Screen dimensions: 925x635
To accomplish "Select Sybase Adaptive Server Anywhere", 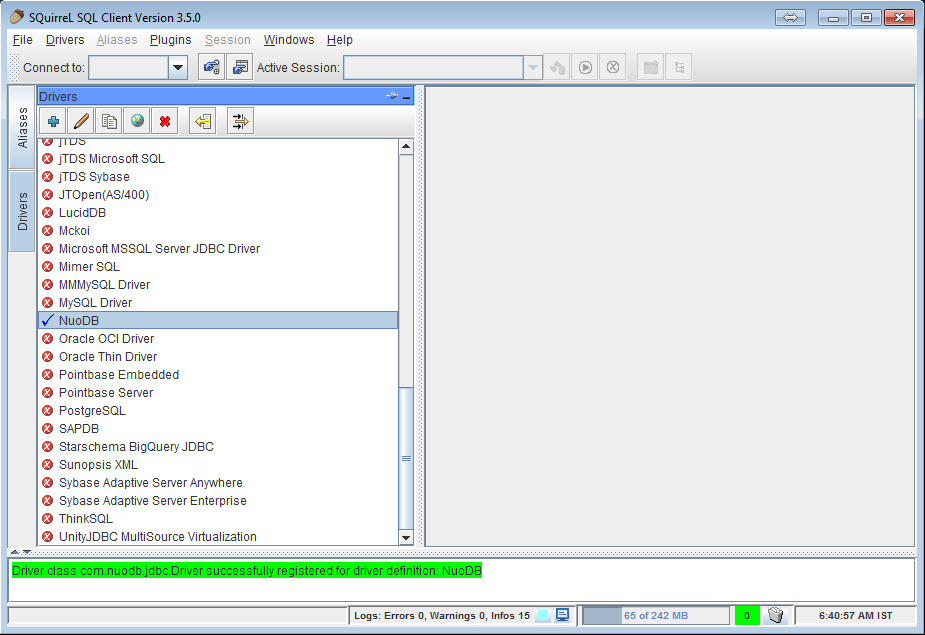I will tap(218, 483).
